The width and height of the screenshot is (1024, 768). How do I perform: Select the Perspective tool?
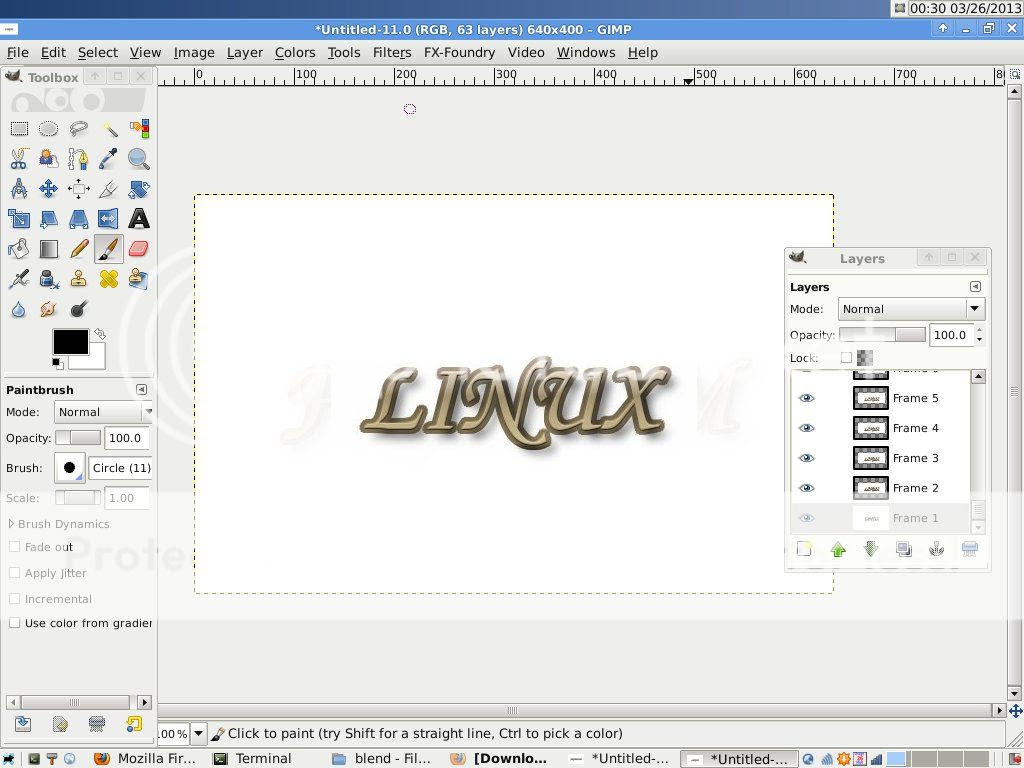(x=78, y=219)
